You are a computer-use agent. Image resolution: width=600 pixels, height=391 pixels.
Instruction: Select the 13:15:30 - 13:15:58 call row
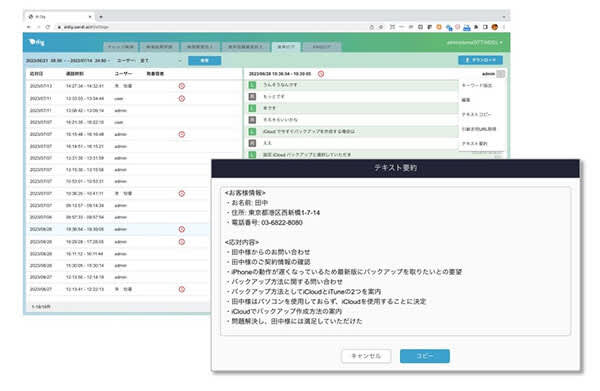pos(119,170)
